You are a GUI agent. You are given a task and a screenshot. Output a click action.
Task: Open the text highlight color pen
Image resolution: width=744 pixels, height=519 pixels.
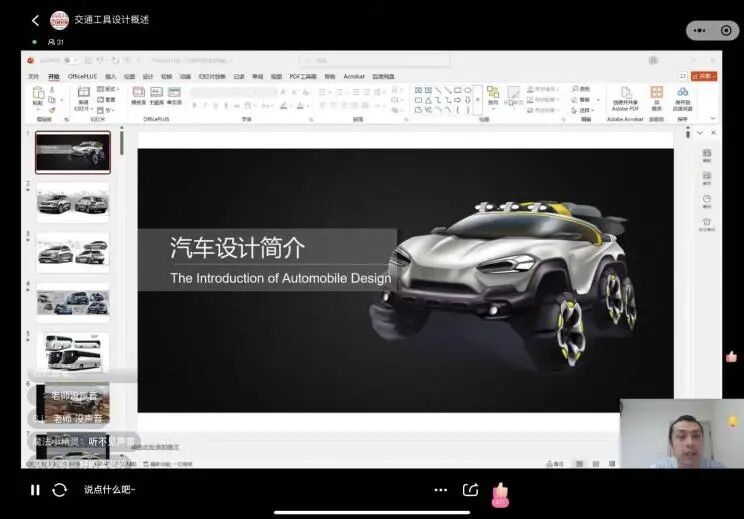(283, 106)
